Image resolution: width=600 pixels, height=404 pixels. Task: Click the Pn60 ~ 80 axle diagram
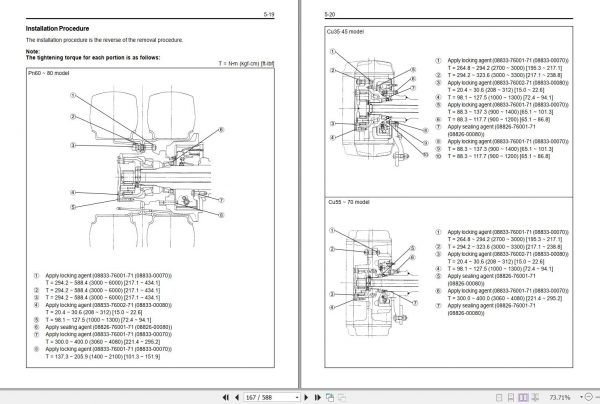click(147, 168)
